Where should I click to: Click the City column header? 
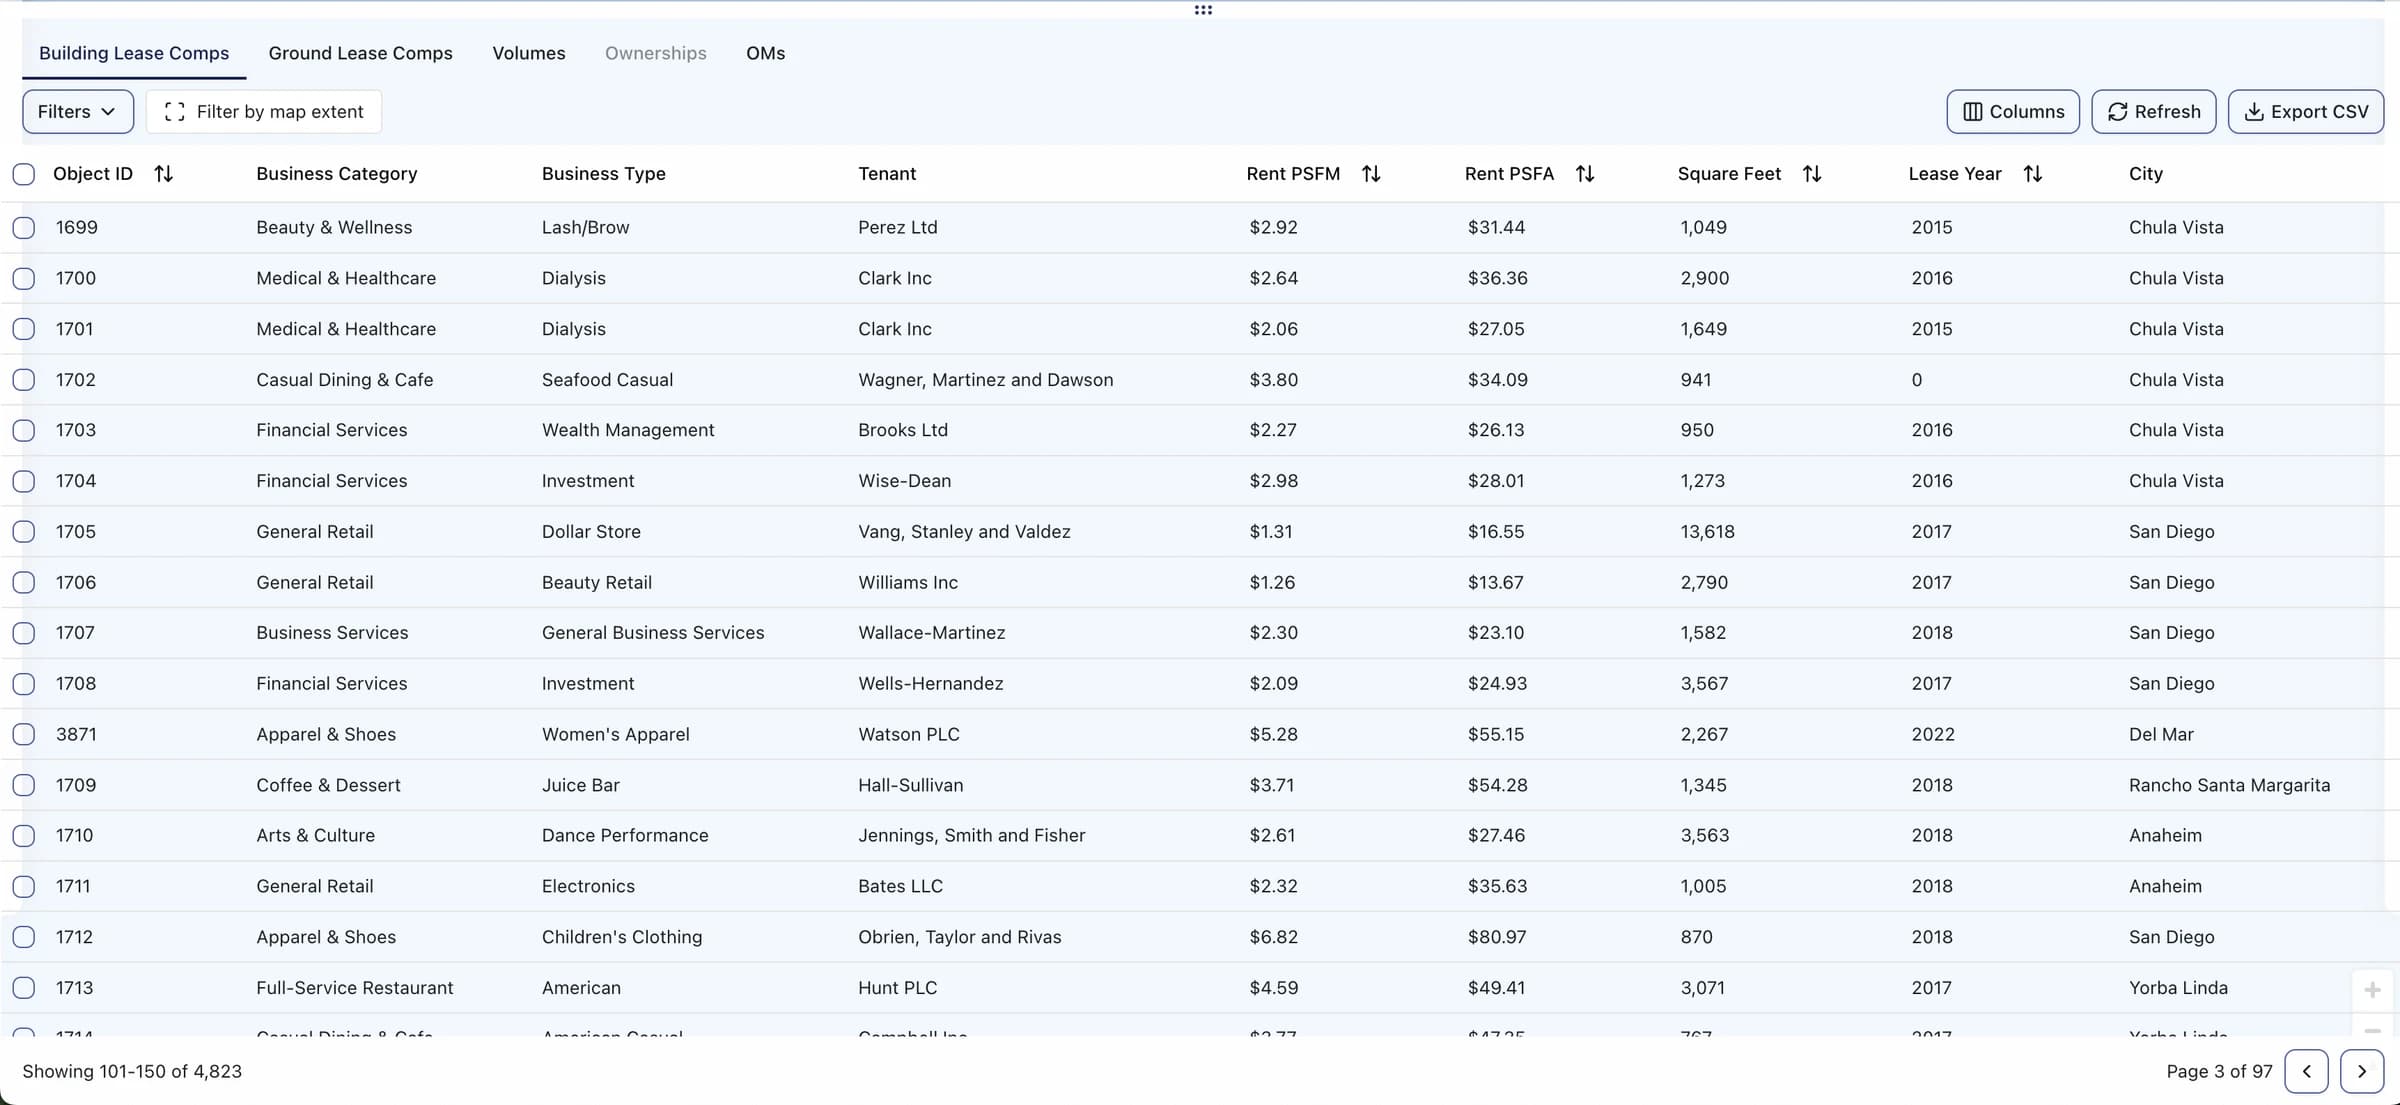click(x=2146, y=174)
